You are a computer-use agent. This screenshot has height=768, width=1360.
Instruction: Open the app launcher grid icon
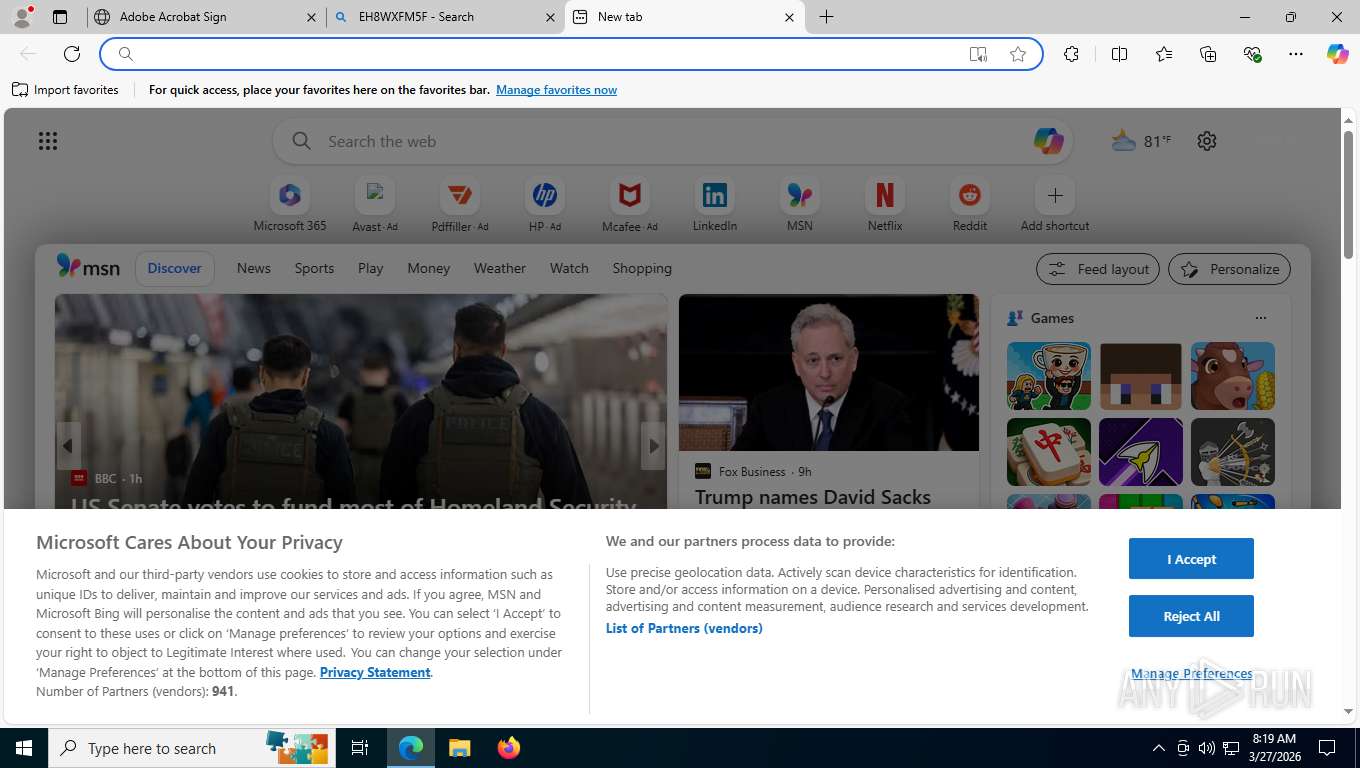click(x=48, y=141)
